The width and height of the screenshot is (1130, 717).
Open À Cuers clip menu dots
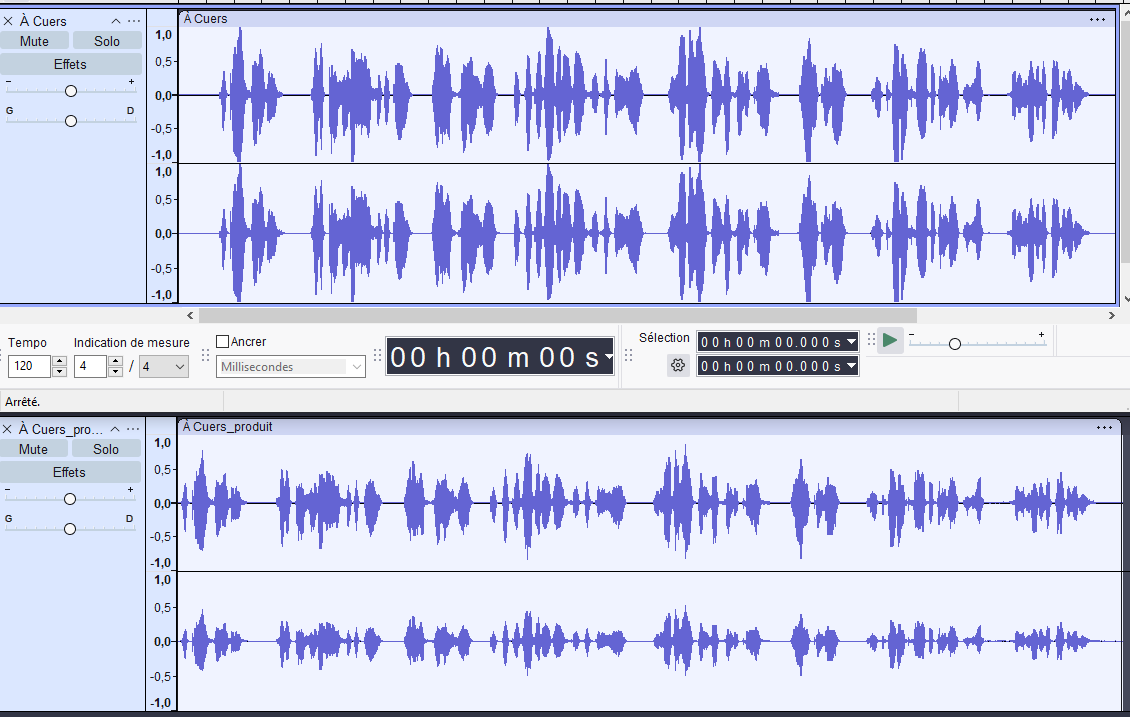tap(1097, 19)
